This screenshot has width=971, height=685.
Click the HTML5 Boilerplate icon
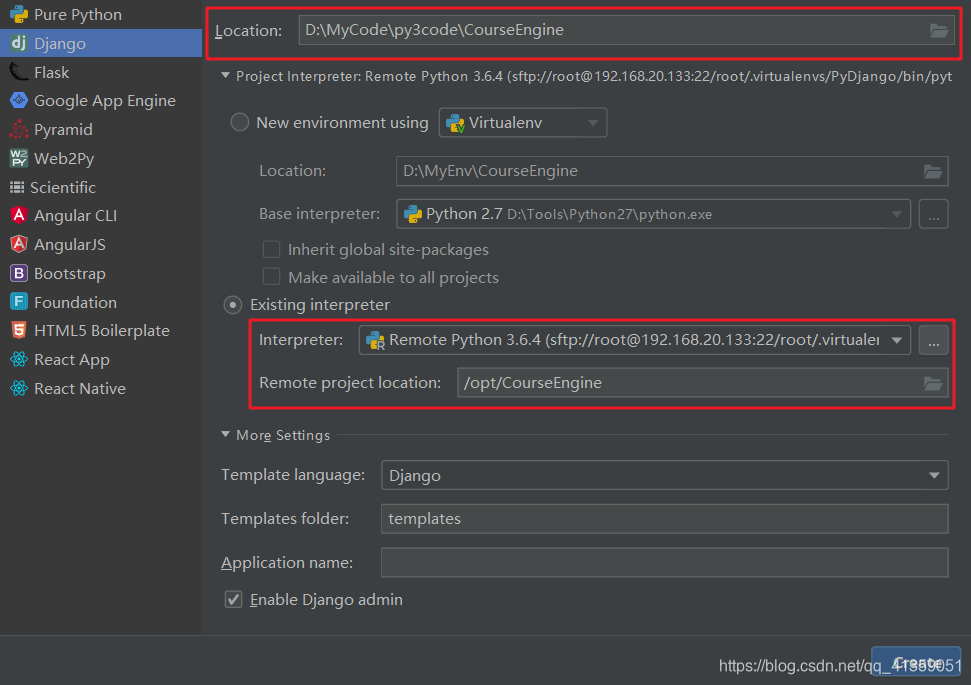pyautogui.click(x=19, y=330)
